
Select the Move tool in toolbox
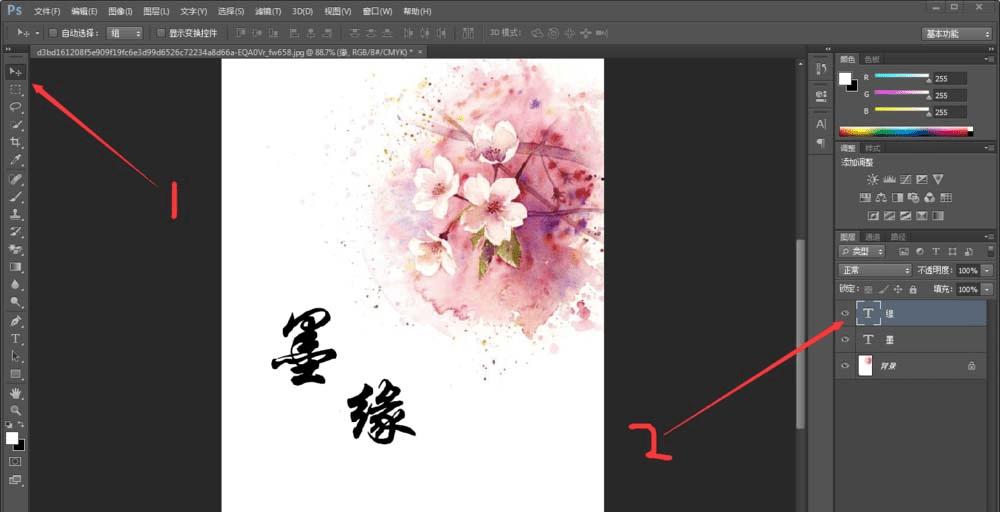click(x=15, y=71)
